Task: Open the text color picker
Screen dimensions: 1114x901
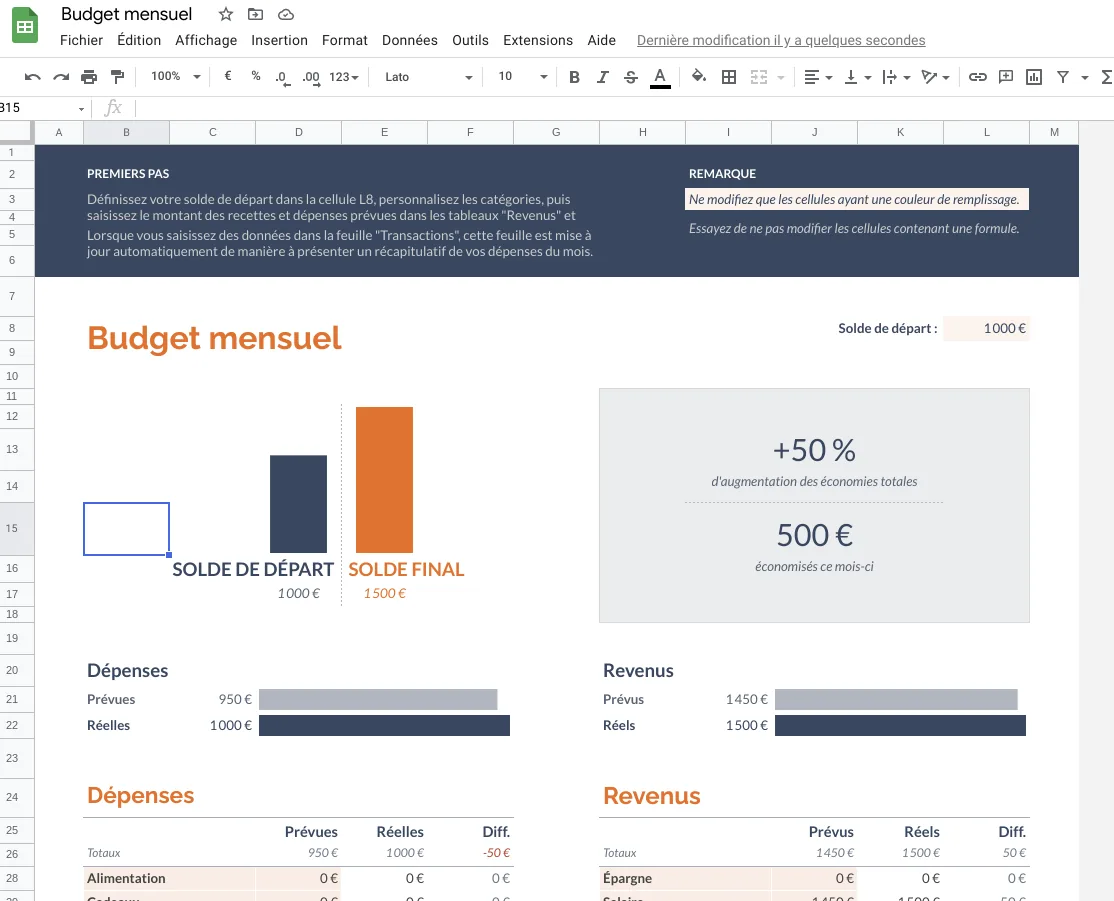Action: click(660, 77)
